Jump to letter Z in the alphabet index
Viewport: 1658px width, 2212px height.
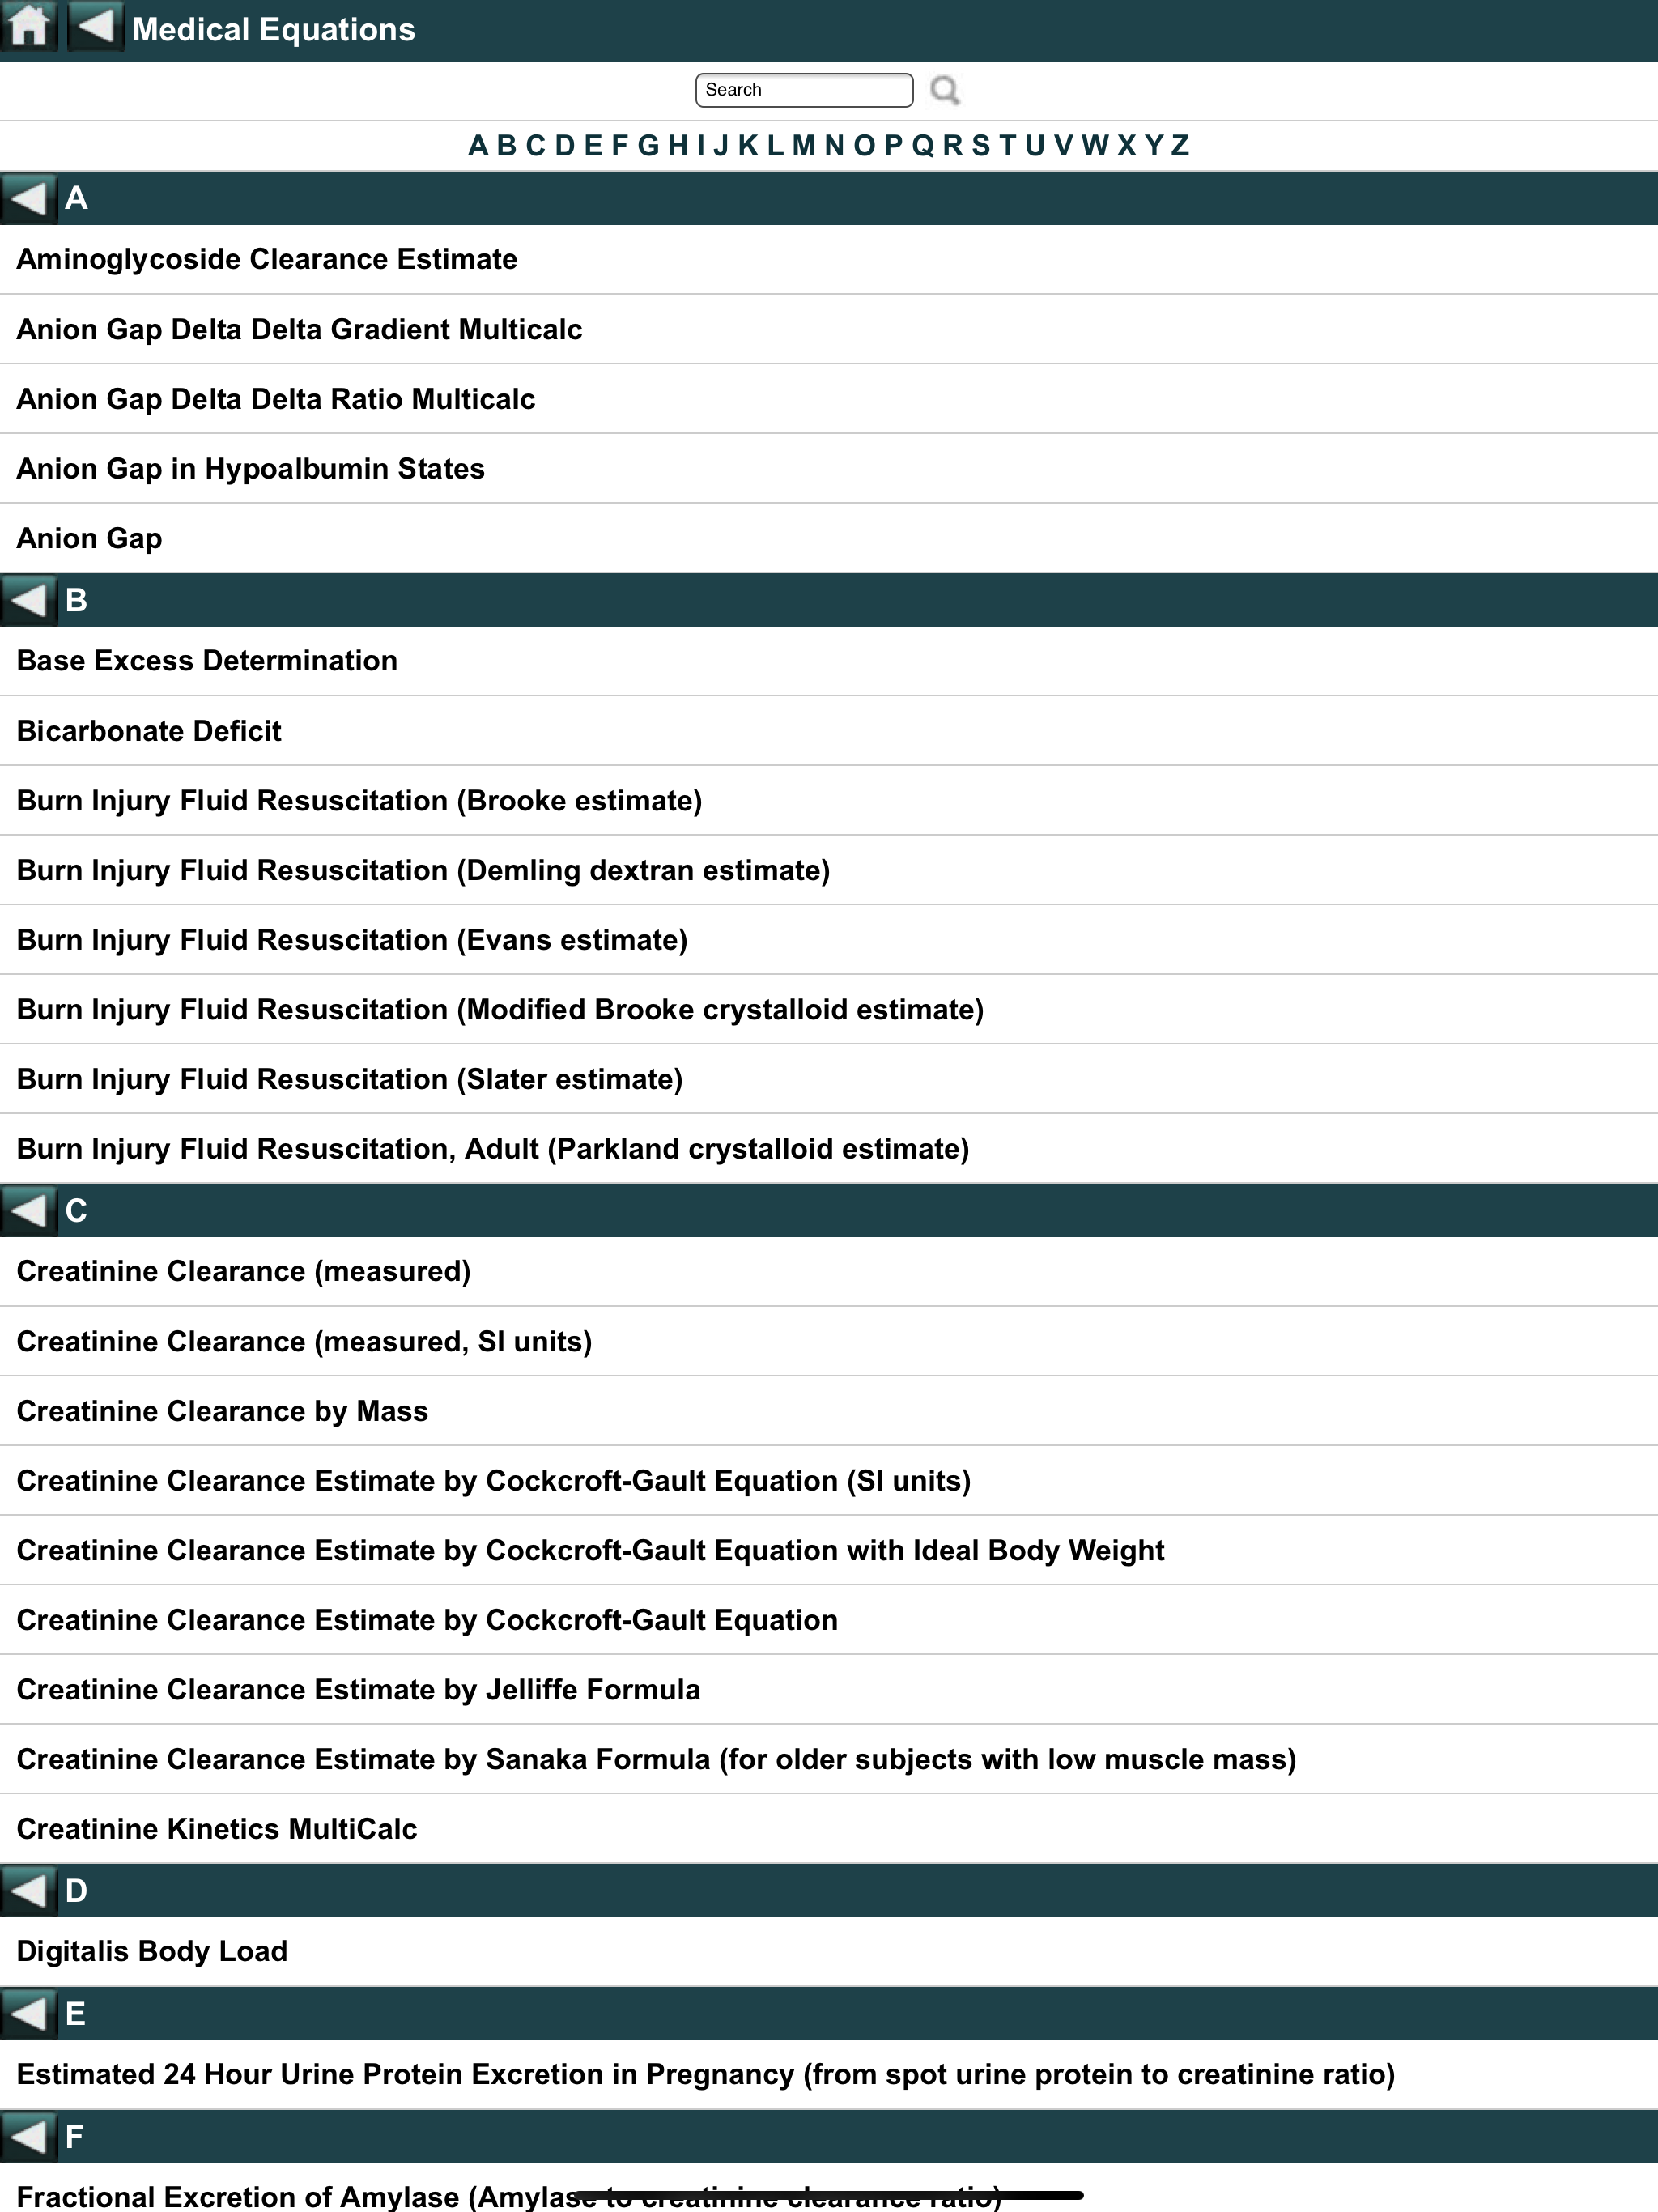point(1180,146)
